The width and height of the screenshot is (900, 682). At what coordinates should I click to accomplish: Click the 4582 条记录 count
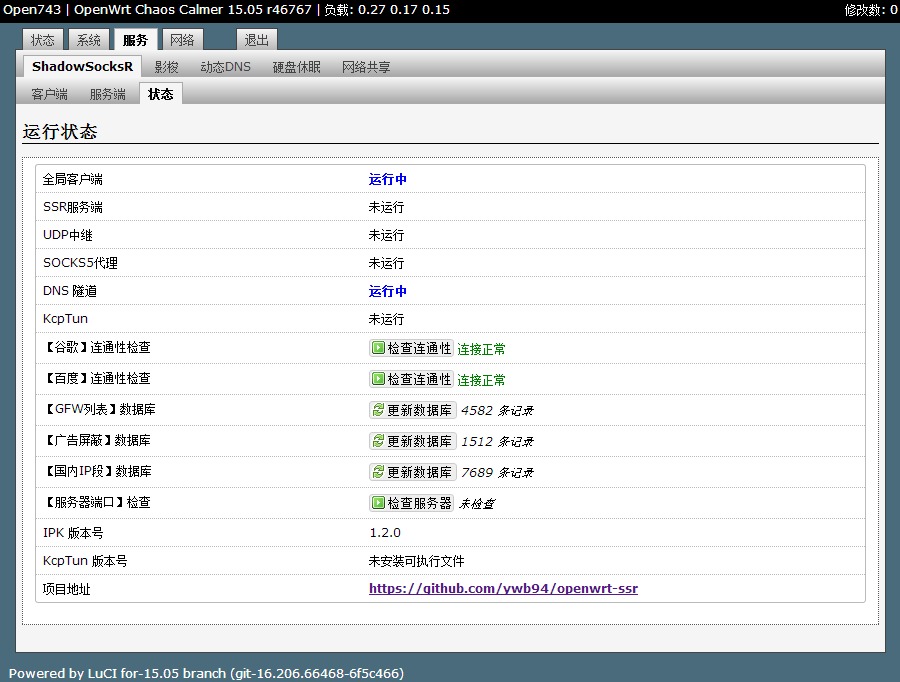tap(497, 410)
